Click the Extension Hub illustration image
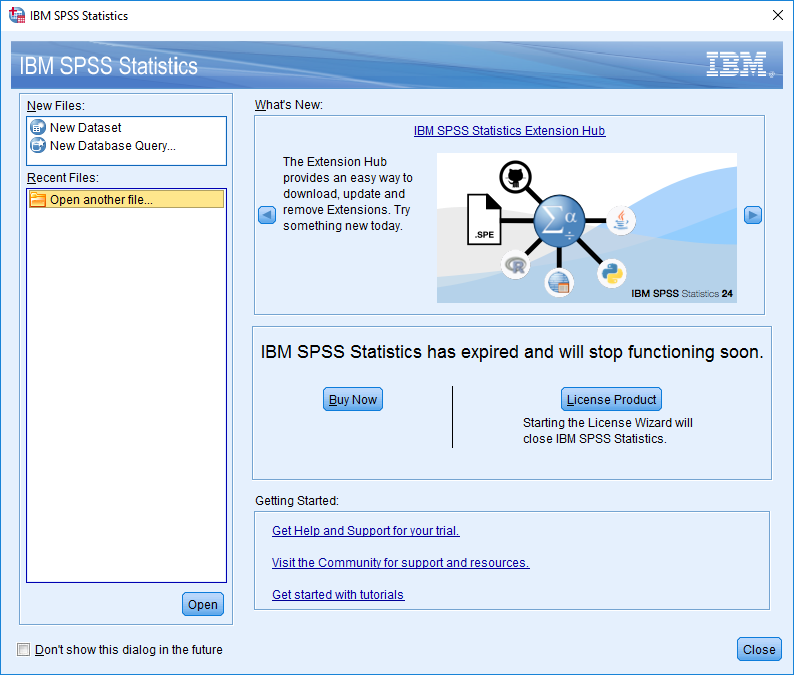 point(587,228)
